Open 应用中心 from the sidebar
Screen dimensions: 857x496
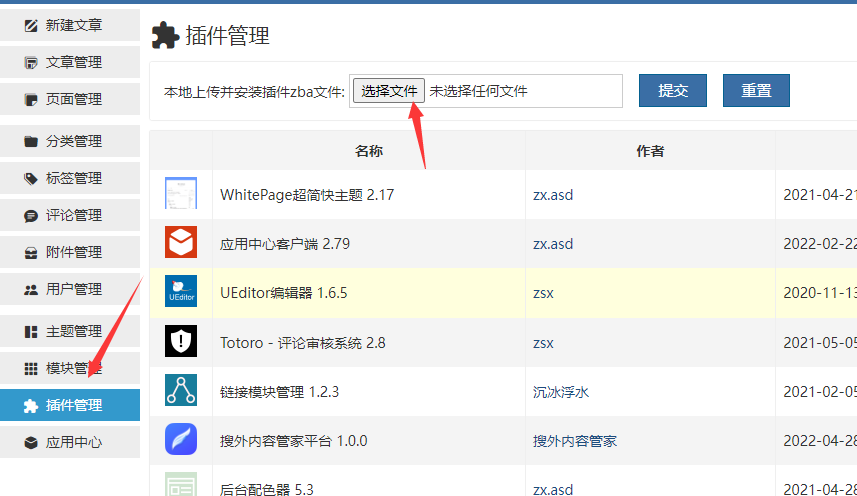click(x=70, y=442)
